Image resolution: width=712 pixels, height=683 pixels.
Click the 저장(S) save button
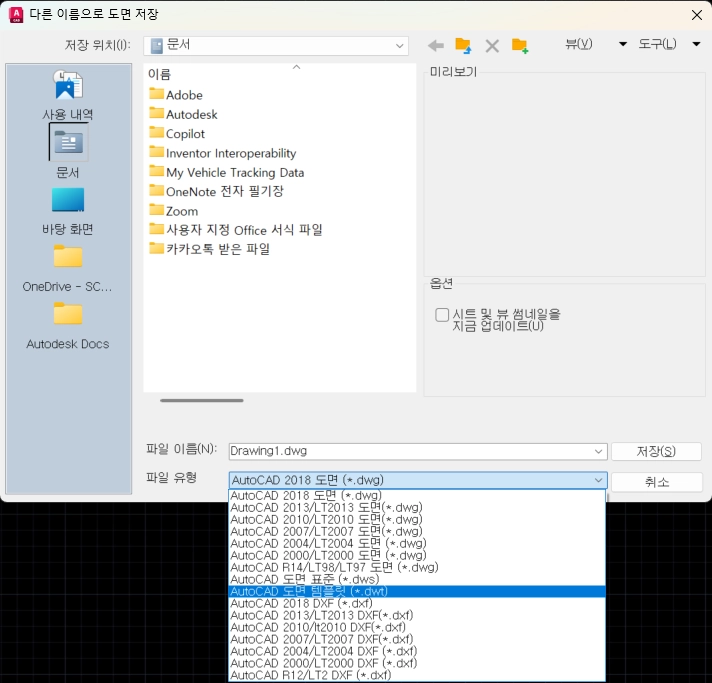pyautogui.click(x=656, y=451)
